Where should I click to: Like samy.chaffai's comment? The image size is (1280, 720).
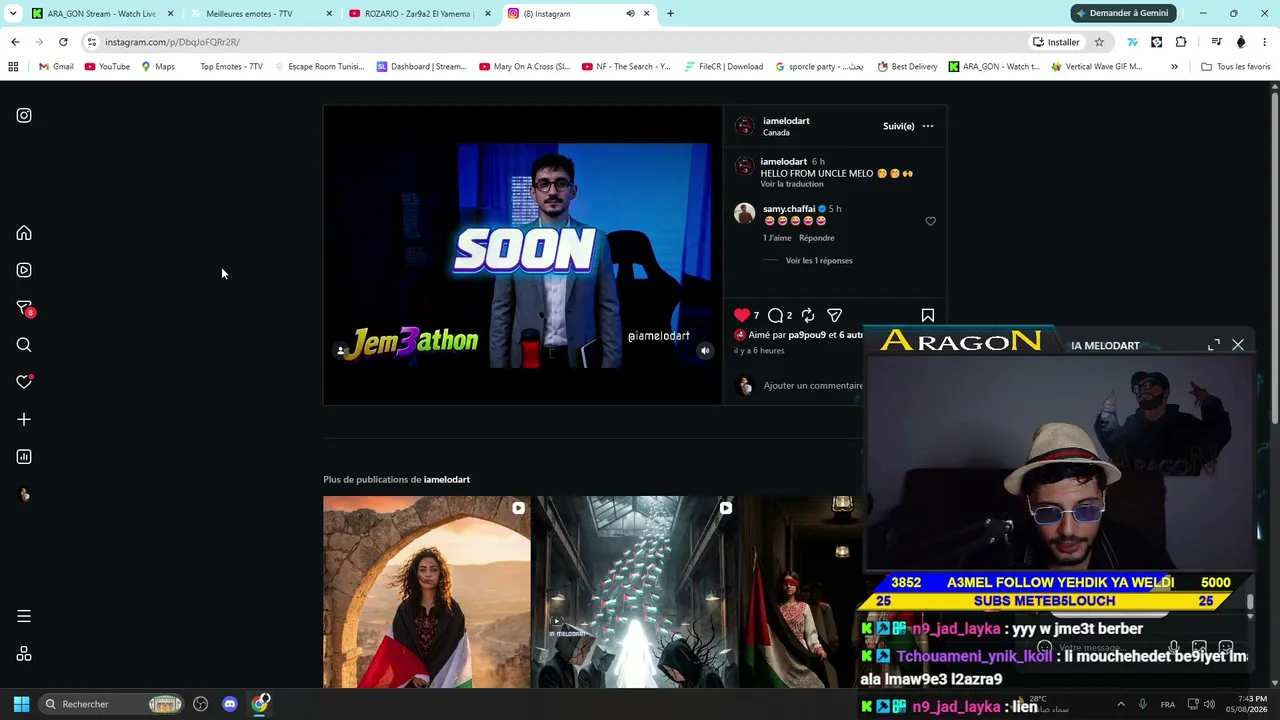click(x=930, y=221)
